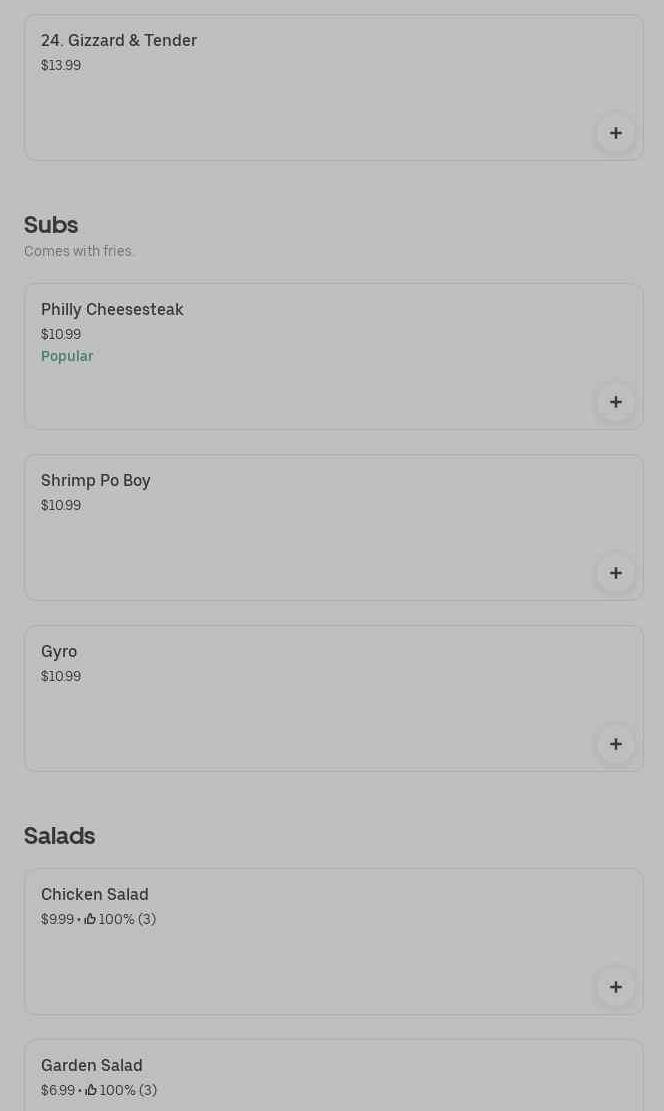Click the green Popular label
This screenshot has width=664, height=1111.
tap(67, 357)
